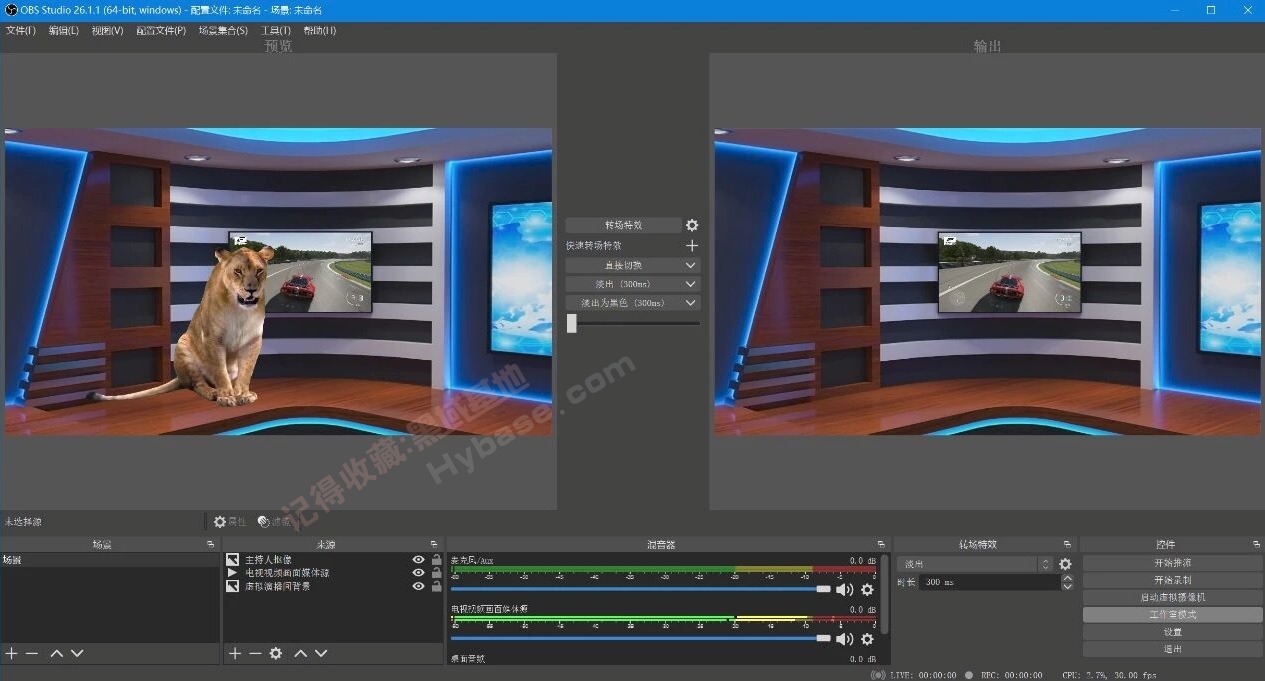Image resolution: width=1265 pixels, height=681 pixels.
Task: Open the 直接切换 transition dropdown
Action: [690, 264]
